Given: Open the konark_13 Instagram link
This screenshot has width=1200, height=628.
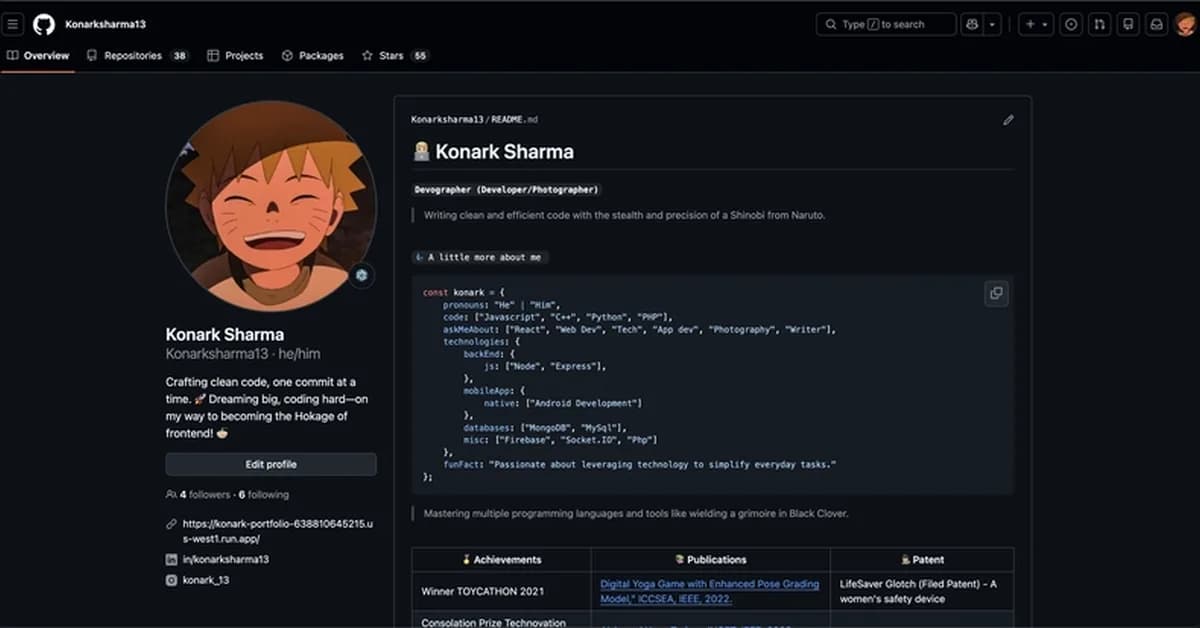Looking at the screenshot, I should pyautogui.click(x=205, y=580).
